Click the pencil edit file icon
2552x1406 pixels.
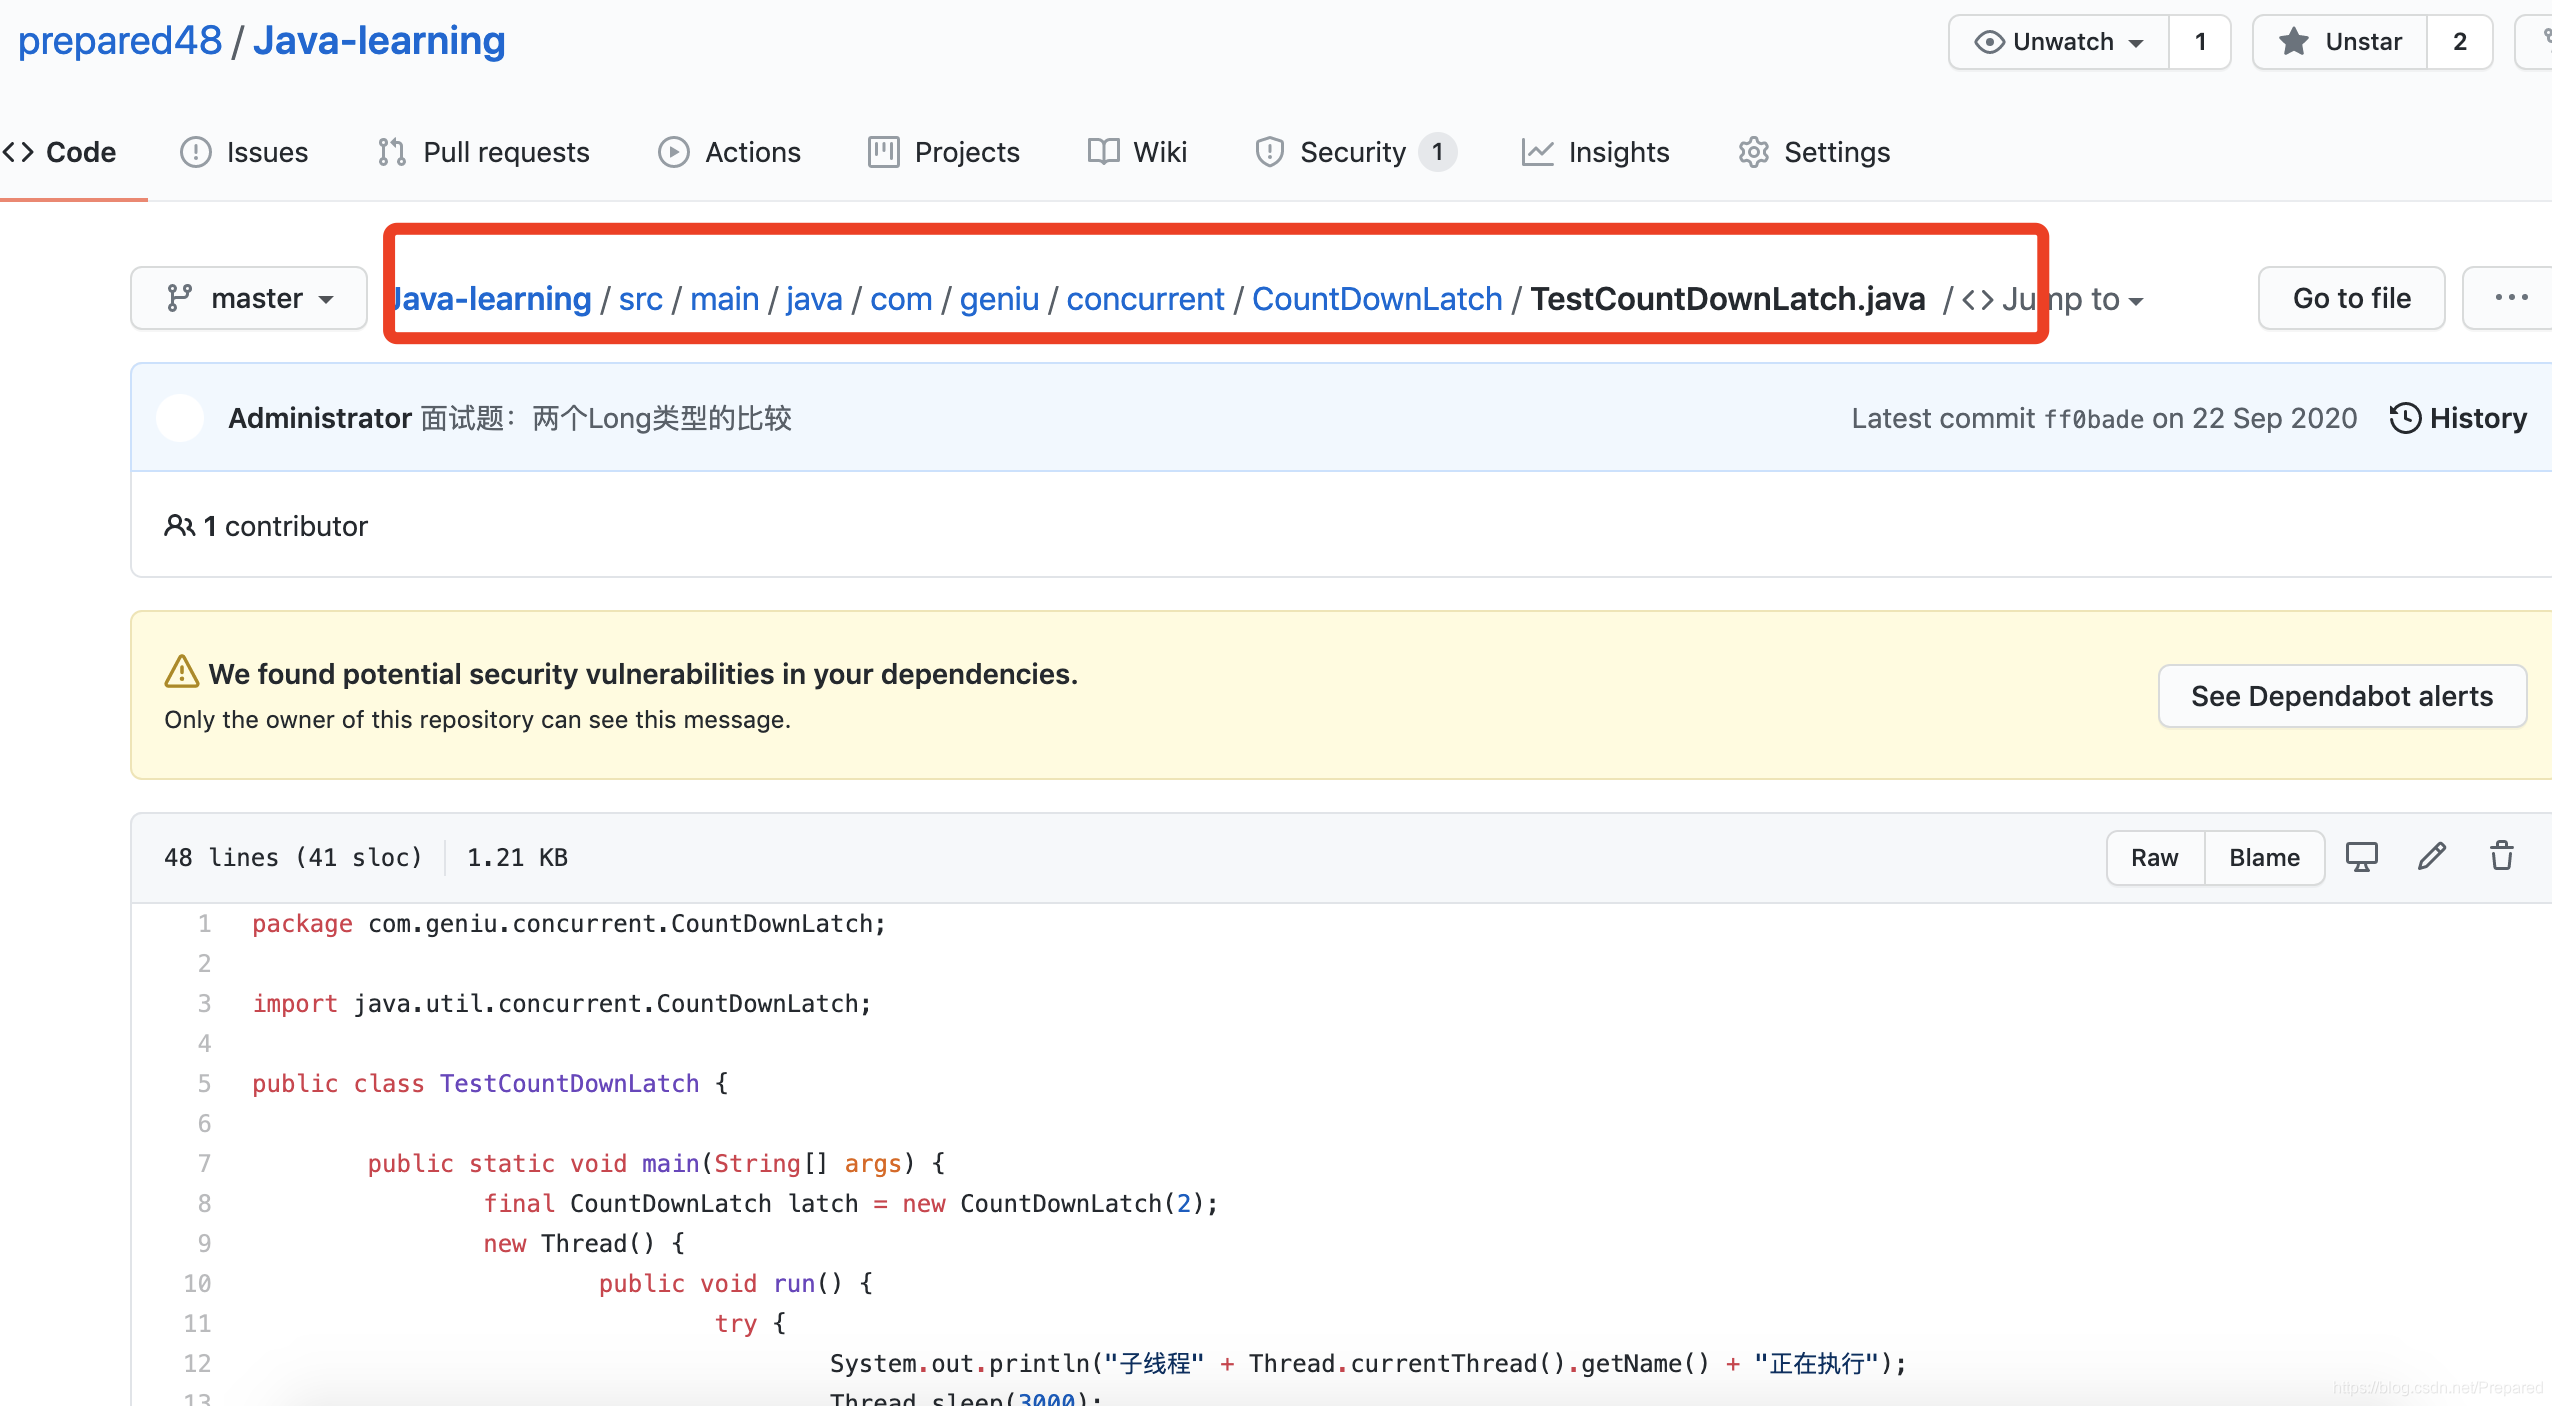tap(2432, 857)
